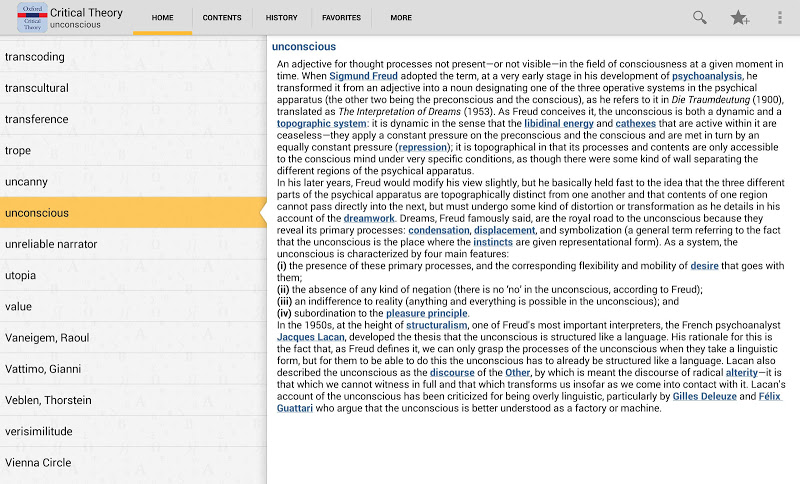Switch to the CONTENTS tab
This screenshot has height=484, width=800.
click(x=222, y=18)
